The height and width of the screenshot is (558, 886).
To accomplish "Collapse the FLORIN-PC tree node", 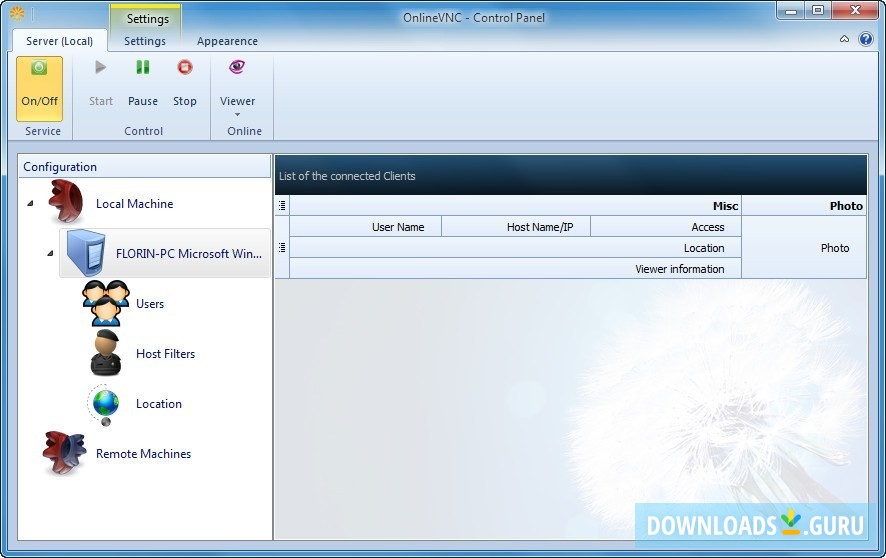I will coord(50,254).
